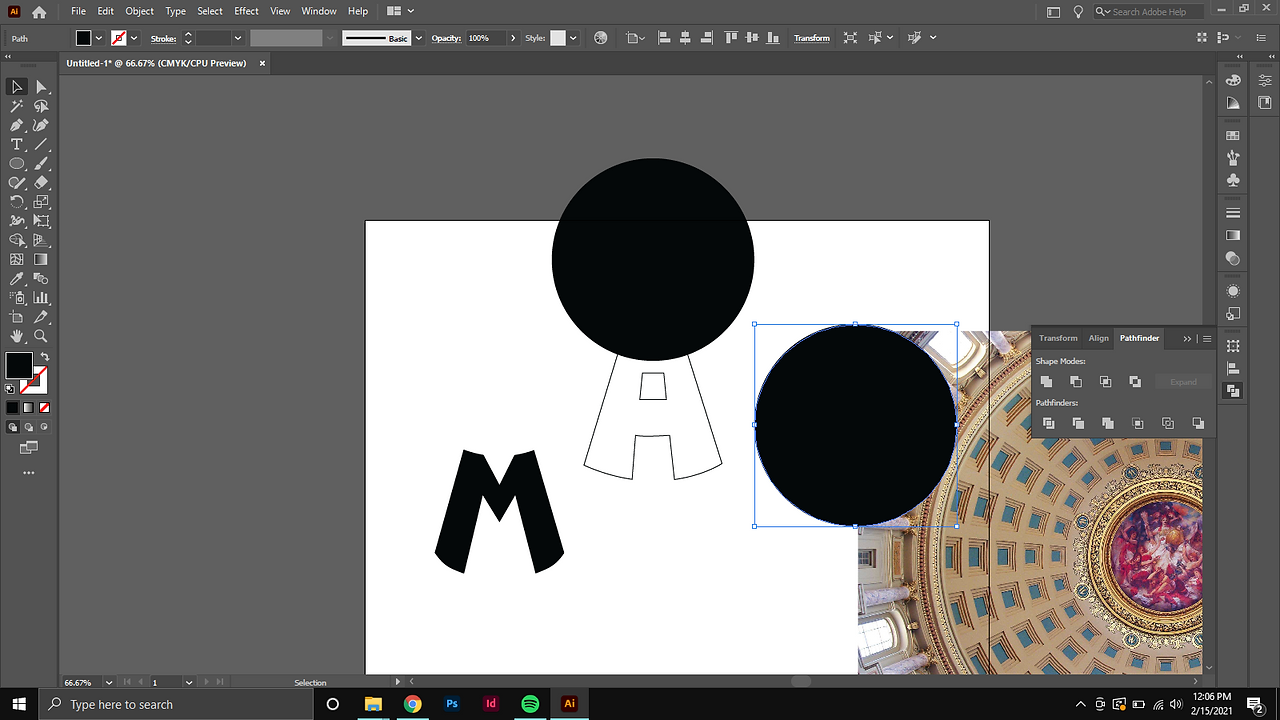This screenshot has height=720, width=1280.
Task: Select the Artboard tool
Action: tap(17, 317)
